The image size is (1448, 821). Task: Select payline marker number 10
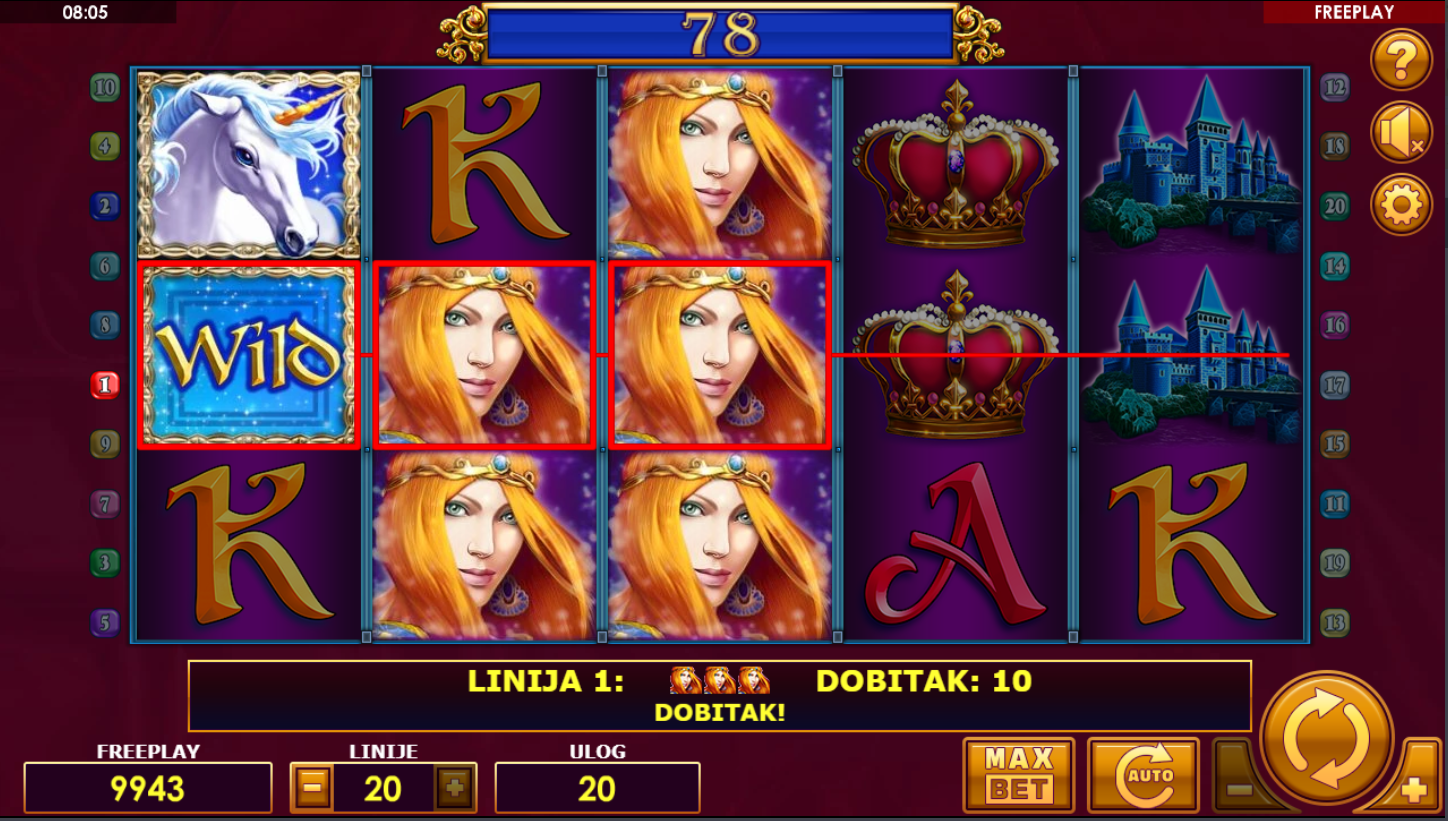(105, 87)
